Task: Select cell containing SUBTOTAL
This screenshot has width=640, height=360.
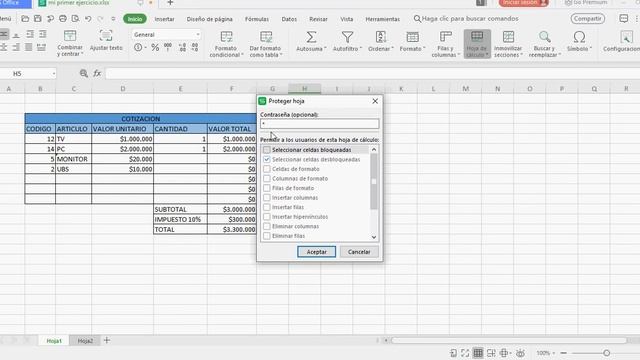Action: [180, 209]
